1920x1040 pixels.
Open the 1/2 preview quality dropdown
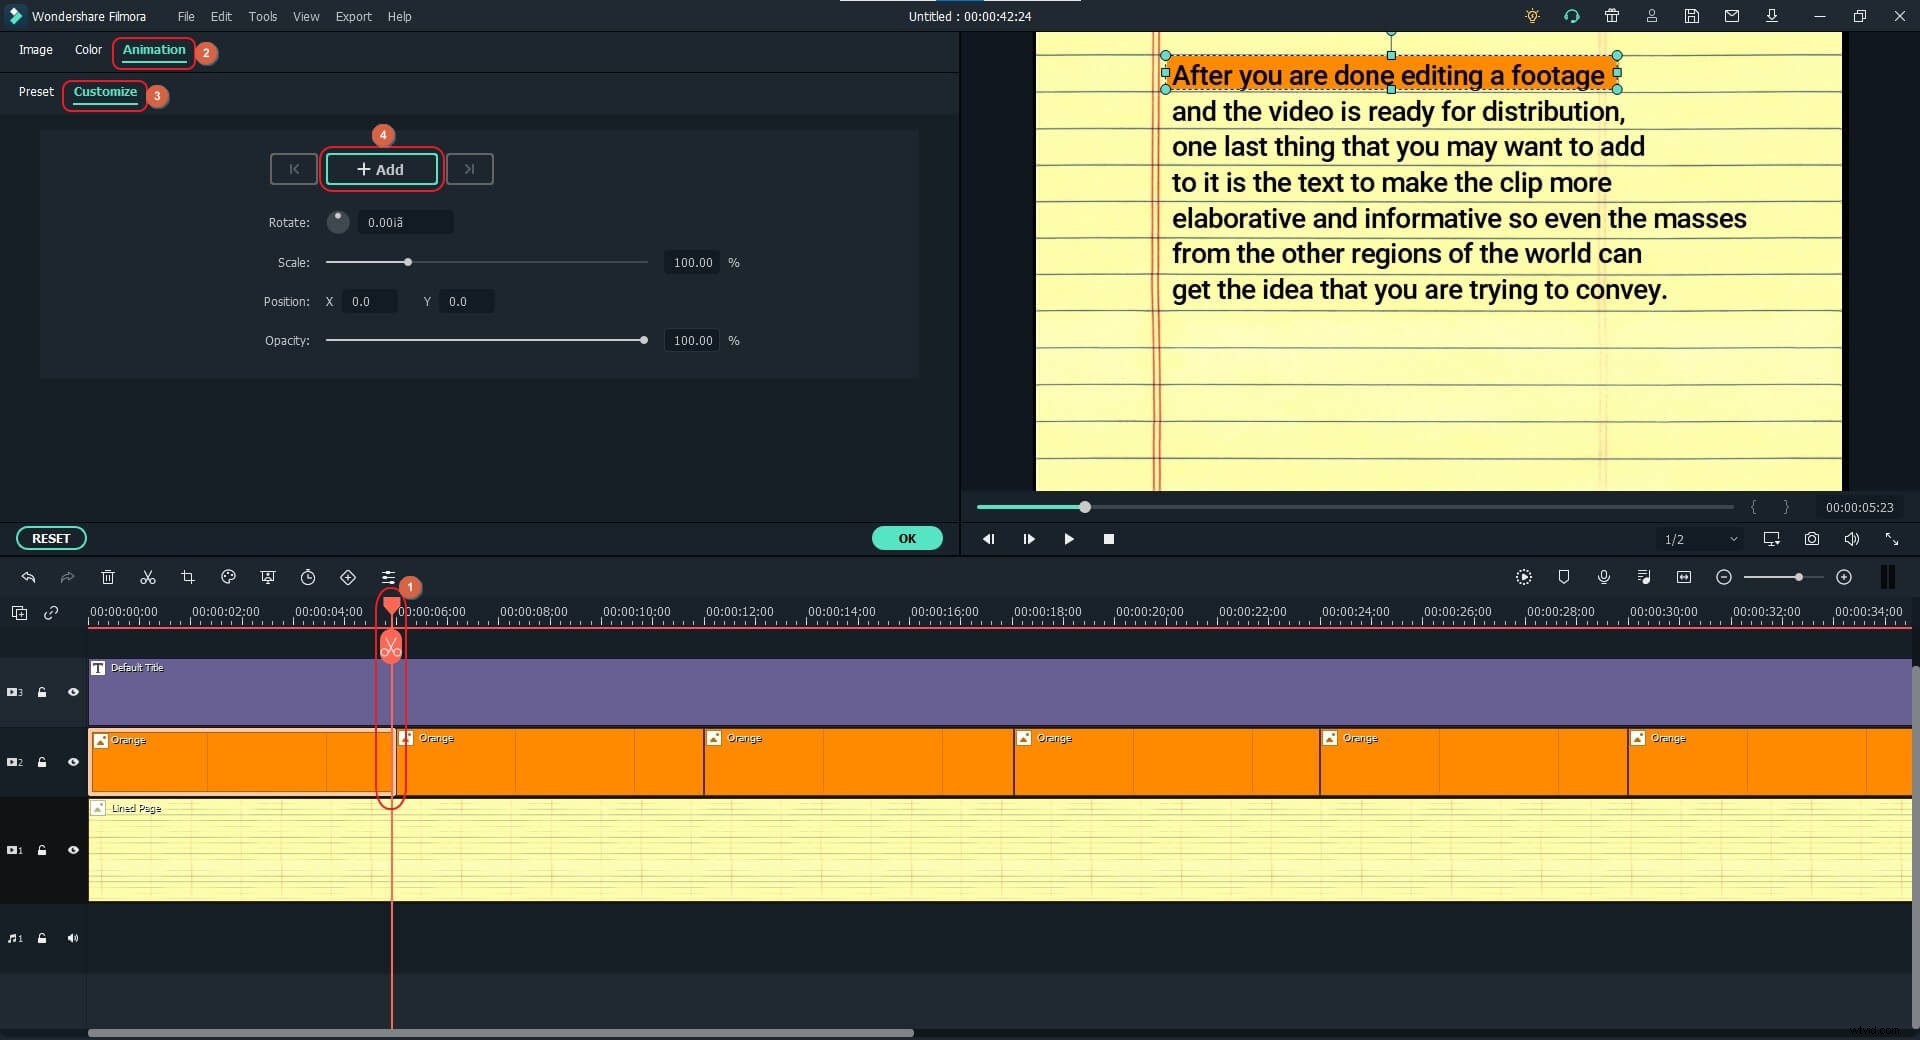(1700, 539)
